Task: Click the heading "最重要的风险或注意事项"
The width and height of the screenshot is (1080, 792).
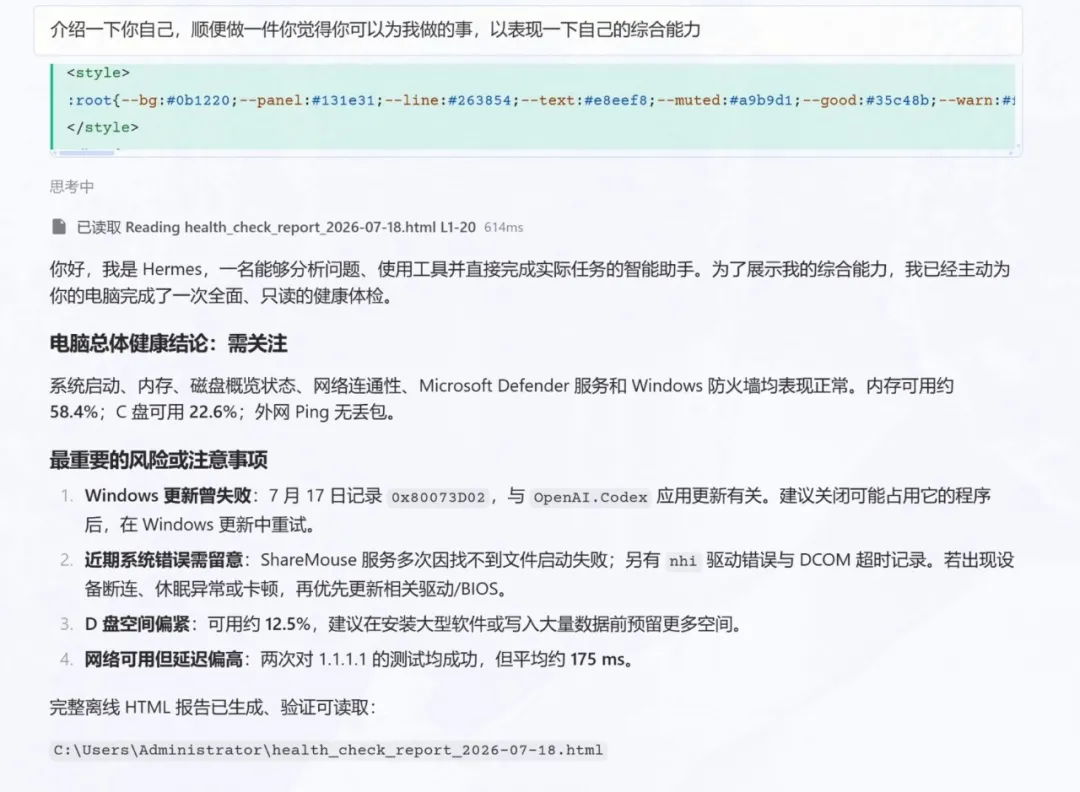Action: coord(158,460)
